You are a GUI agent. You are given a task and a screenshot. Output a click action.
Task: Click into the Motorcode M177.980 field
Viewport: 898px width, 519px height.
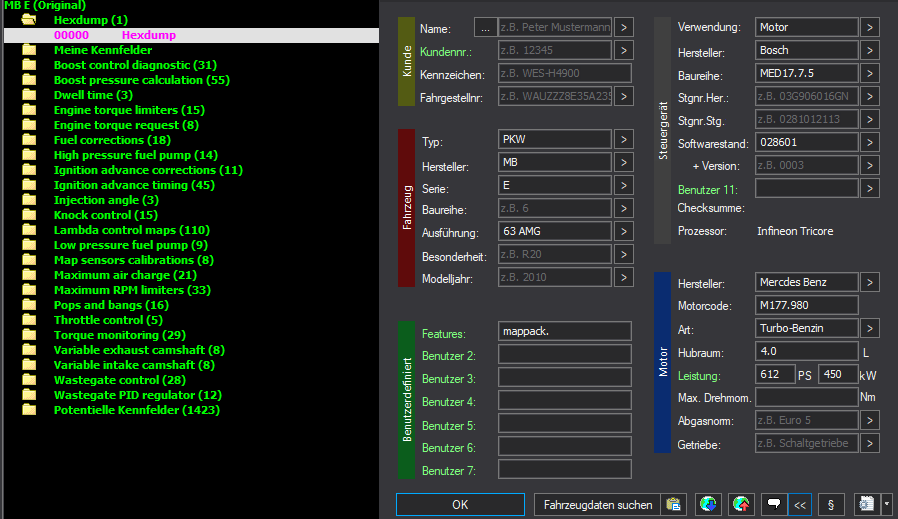[x=806, y=305]
